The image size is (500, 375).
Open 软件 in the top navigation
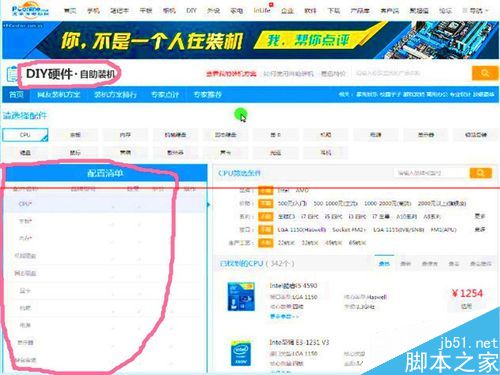310,11
